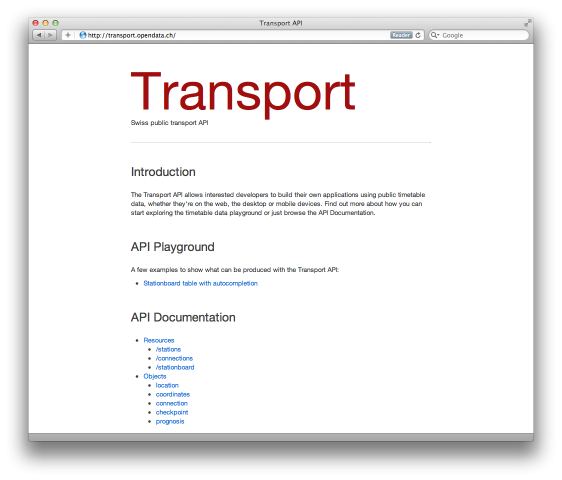Open the Resources documentation link
This screenshot has width=562, height=480.
pyautogui.click(x=159, y=340)
